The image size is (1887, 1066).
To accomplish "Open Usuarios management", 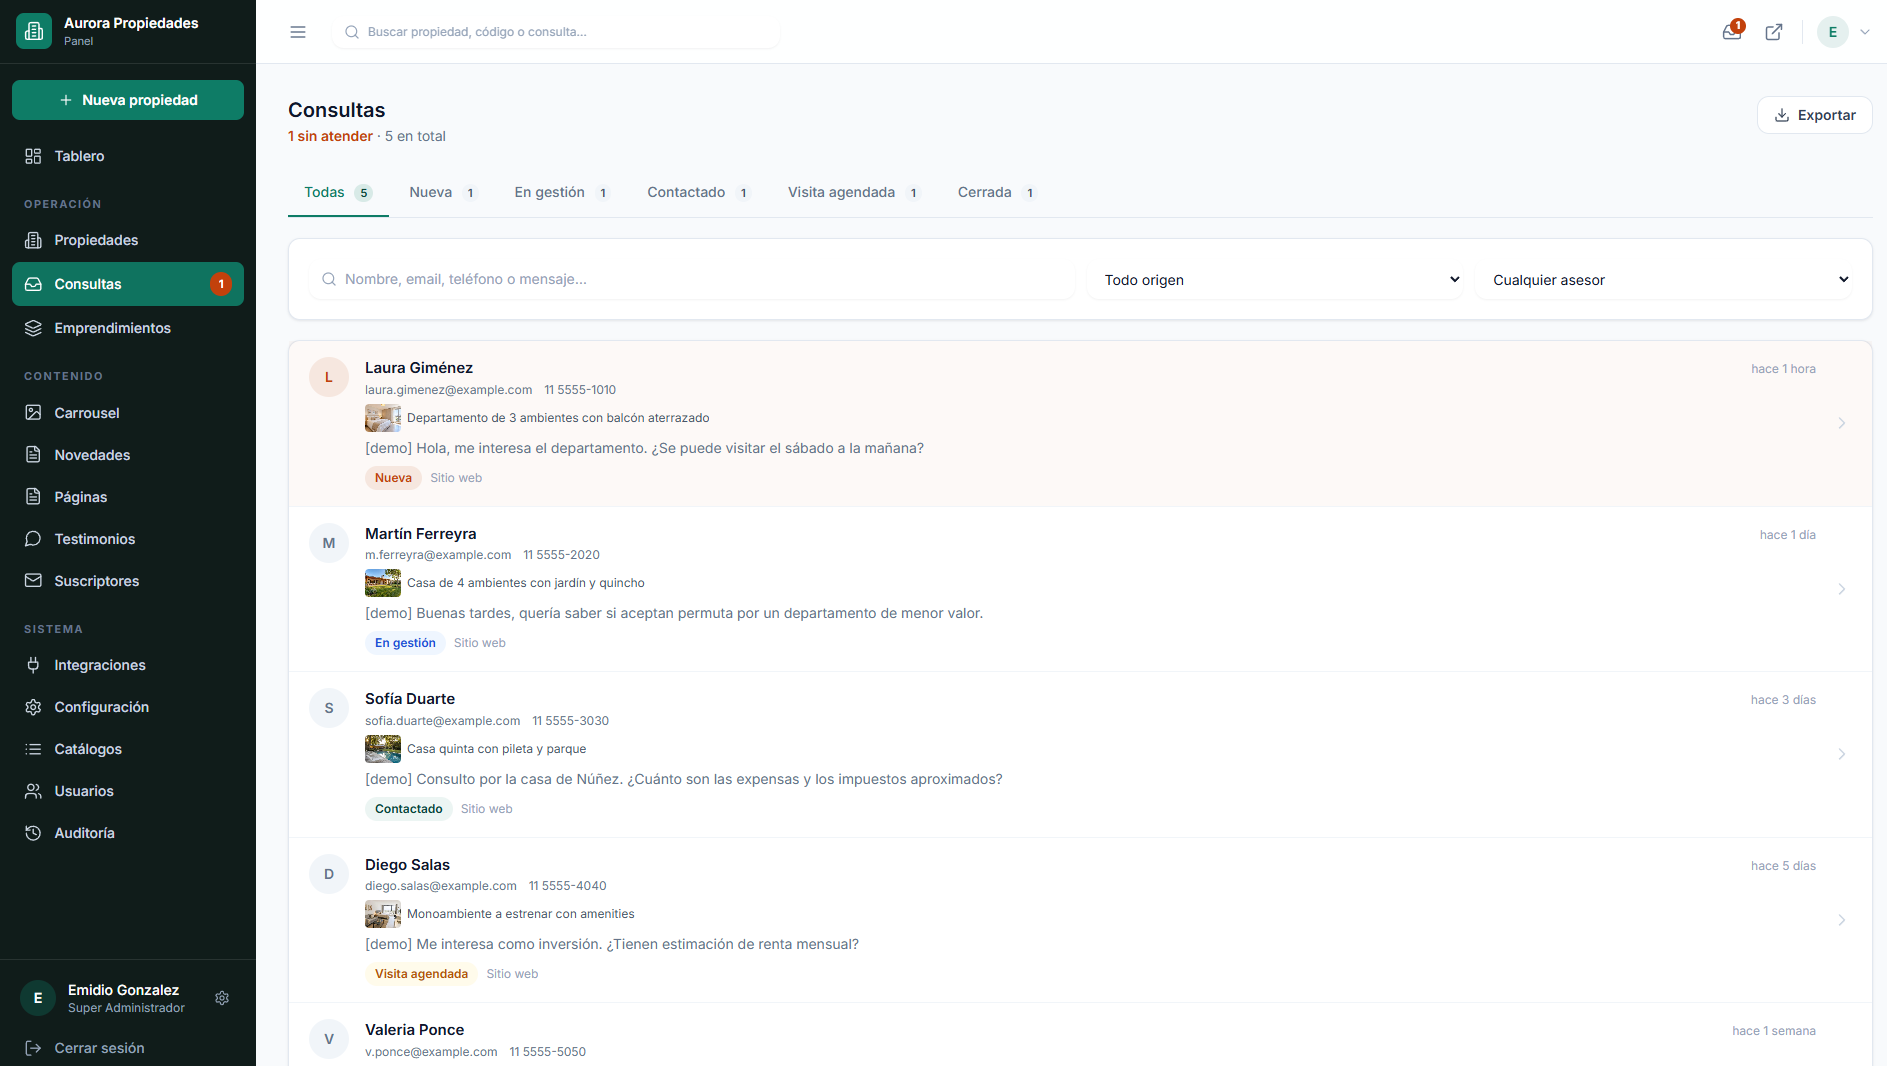I will 128,791.
